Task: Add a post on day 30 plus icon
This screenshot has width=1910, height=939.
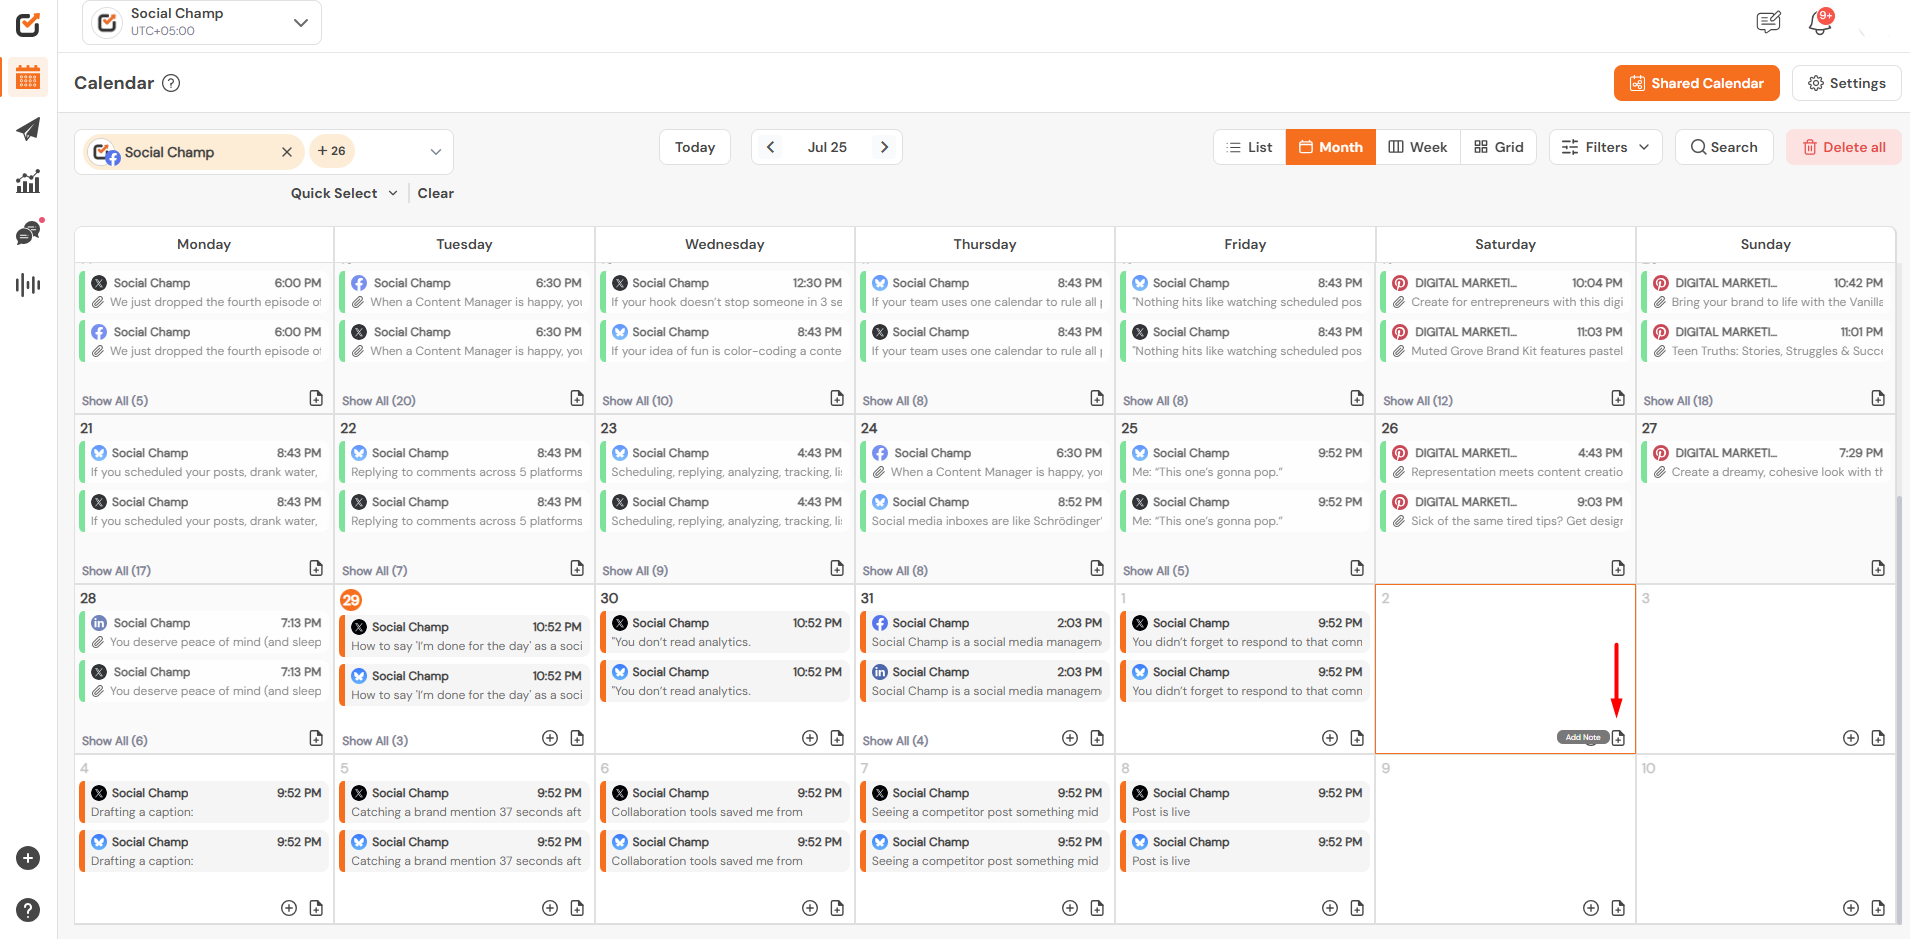Action: click(810, 738)
